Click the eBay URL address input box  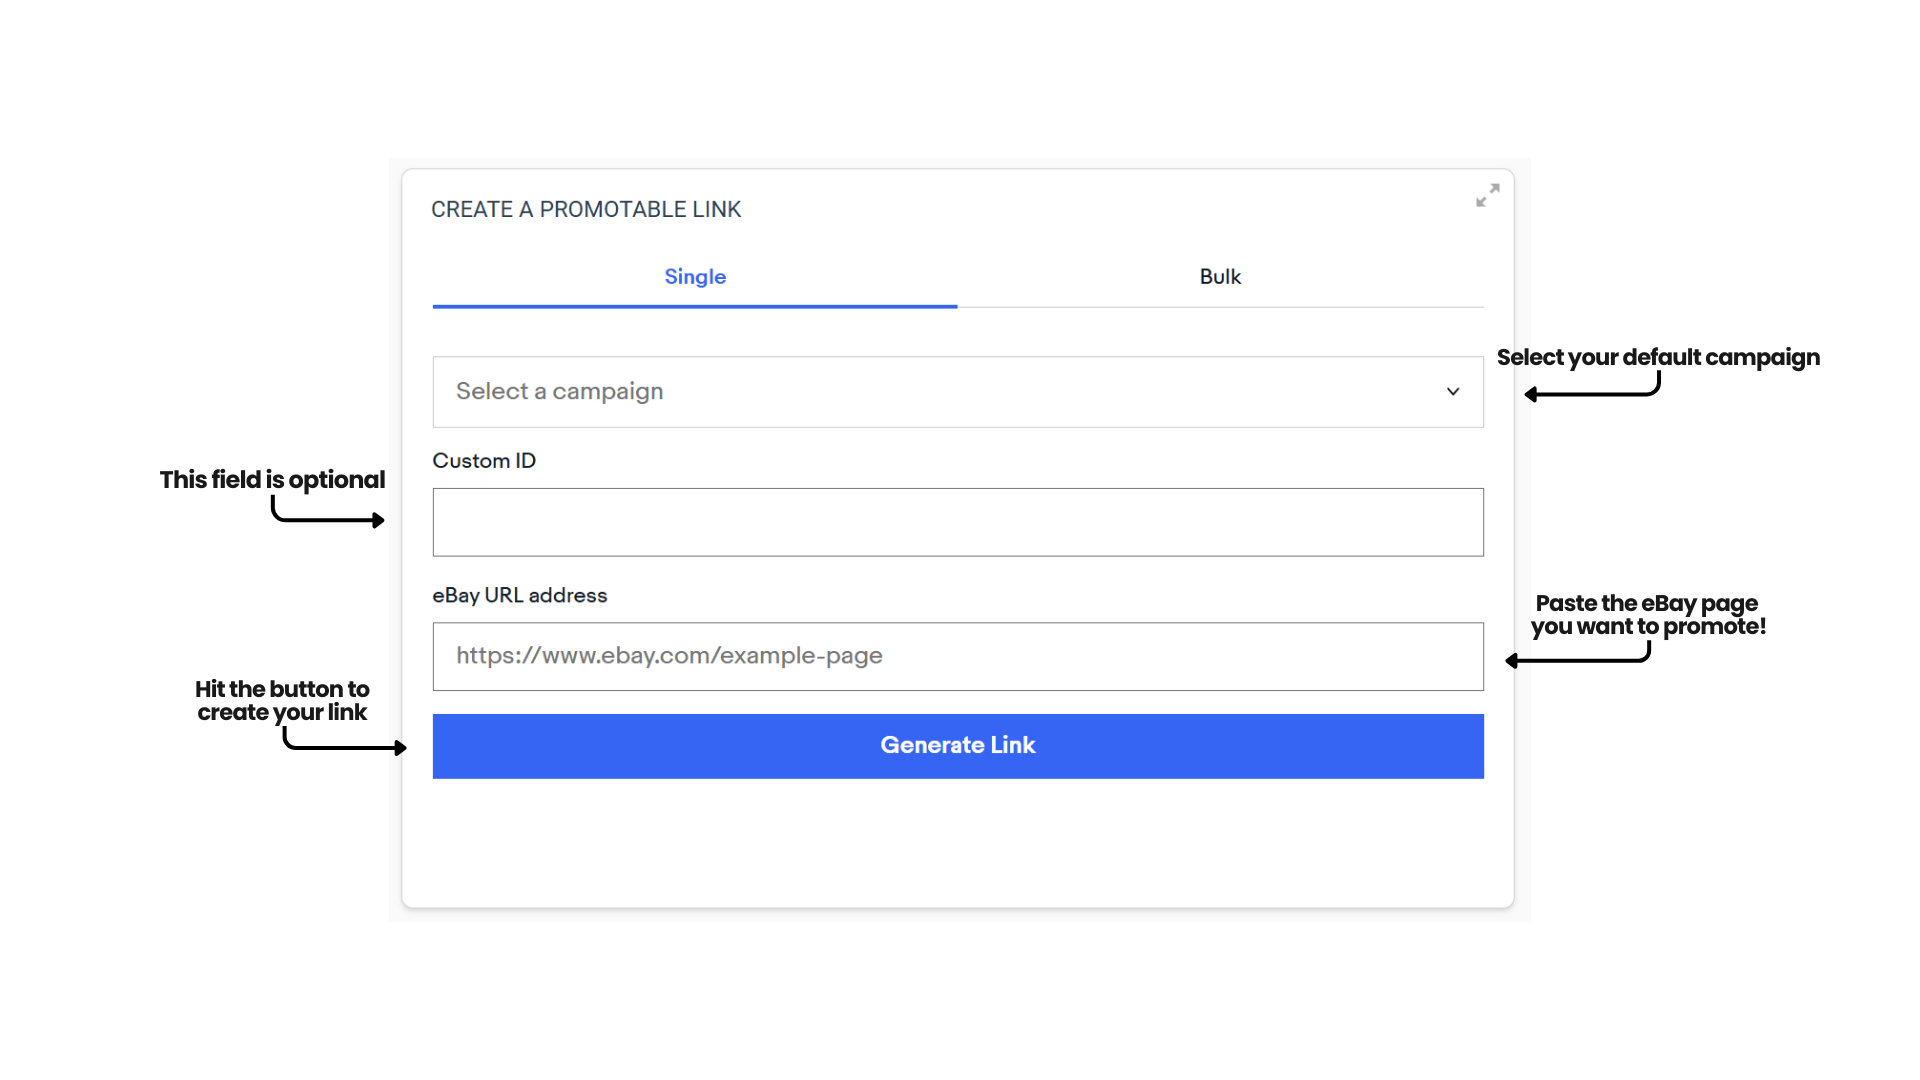[x=957, y=656]
